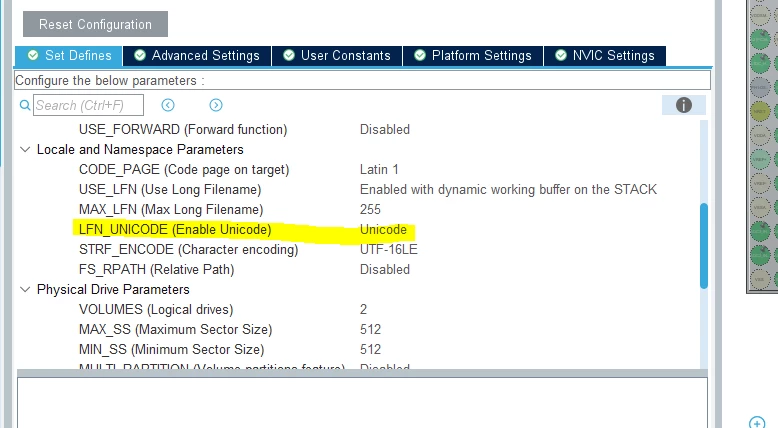Focus the Search (Ctrl+F) field
The image size is (778, 428).
point(88,105)
